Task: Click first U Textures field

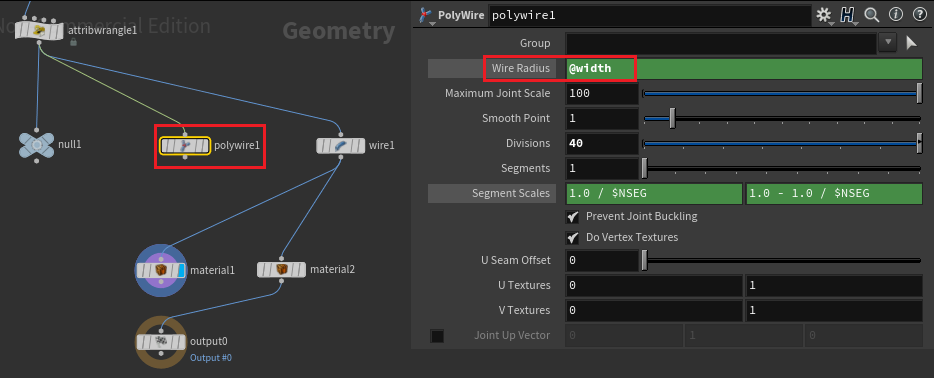Action: (654, 285)
